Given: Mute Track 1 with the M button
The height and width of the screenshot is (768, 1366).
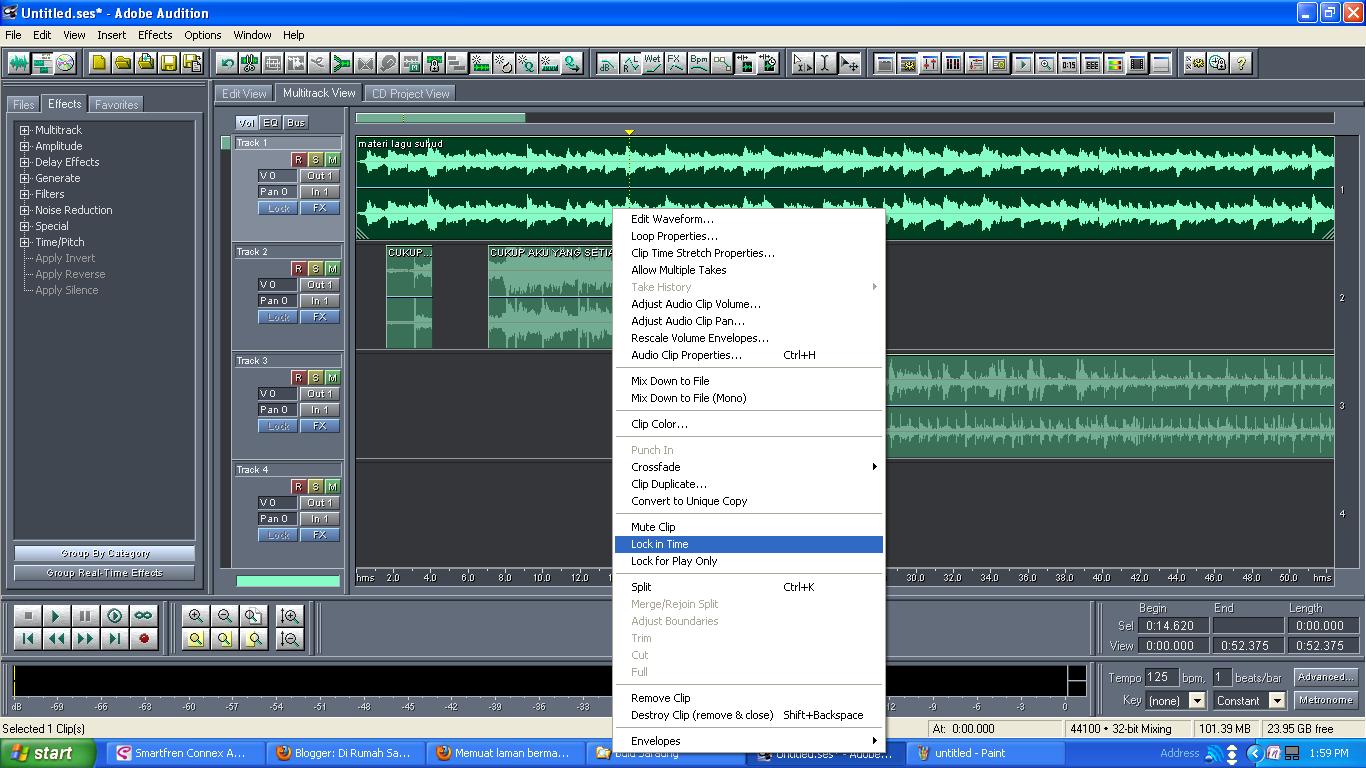Looking at the screenshot, I should tap(332, 160).
